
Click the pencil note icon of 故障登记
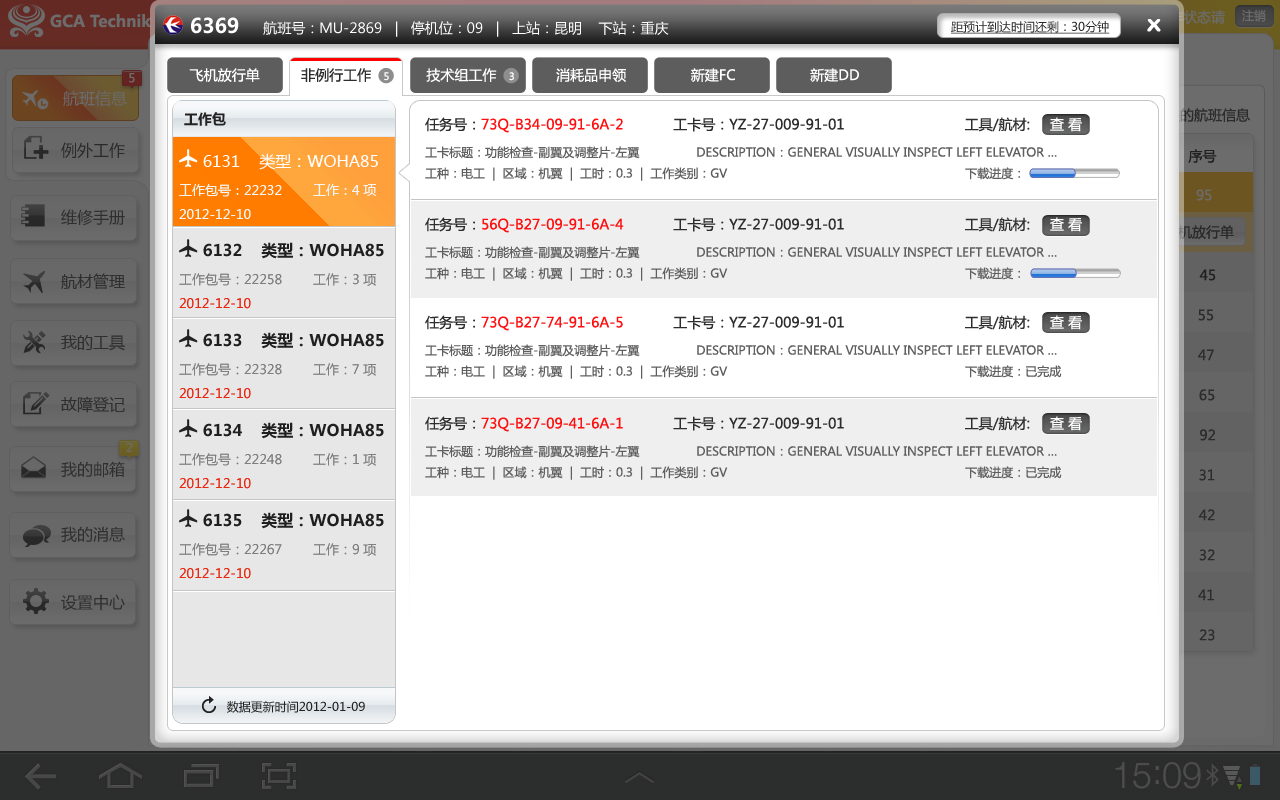coord(35,404)
